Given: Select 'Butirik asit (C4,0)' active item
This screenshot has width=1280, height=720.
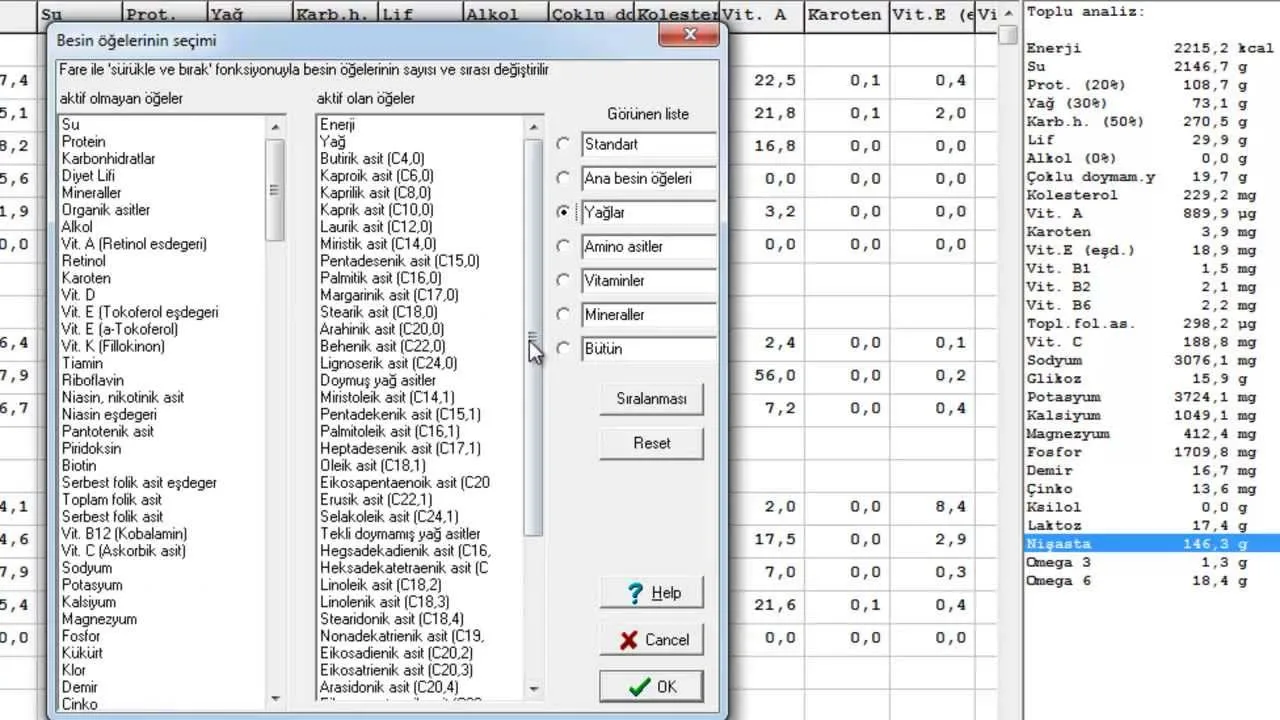Looking at the screenshot, I should [372, 159].
